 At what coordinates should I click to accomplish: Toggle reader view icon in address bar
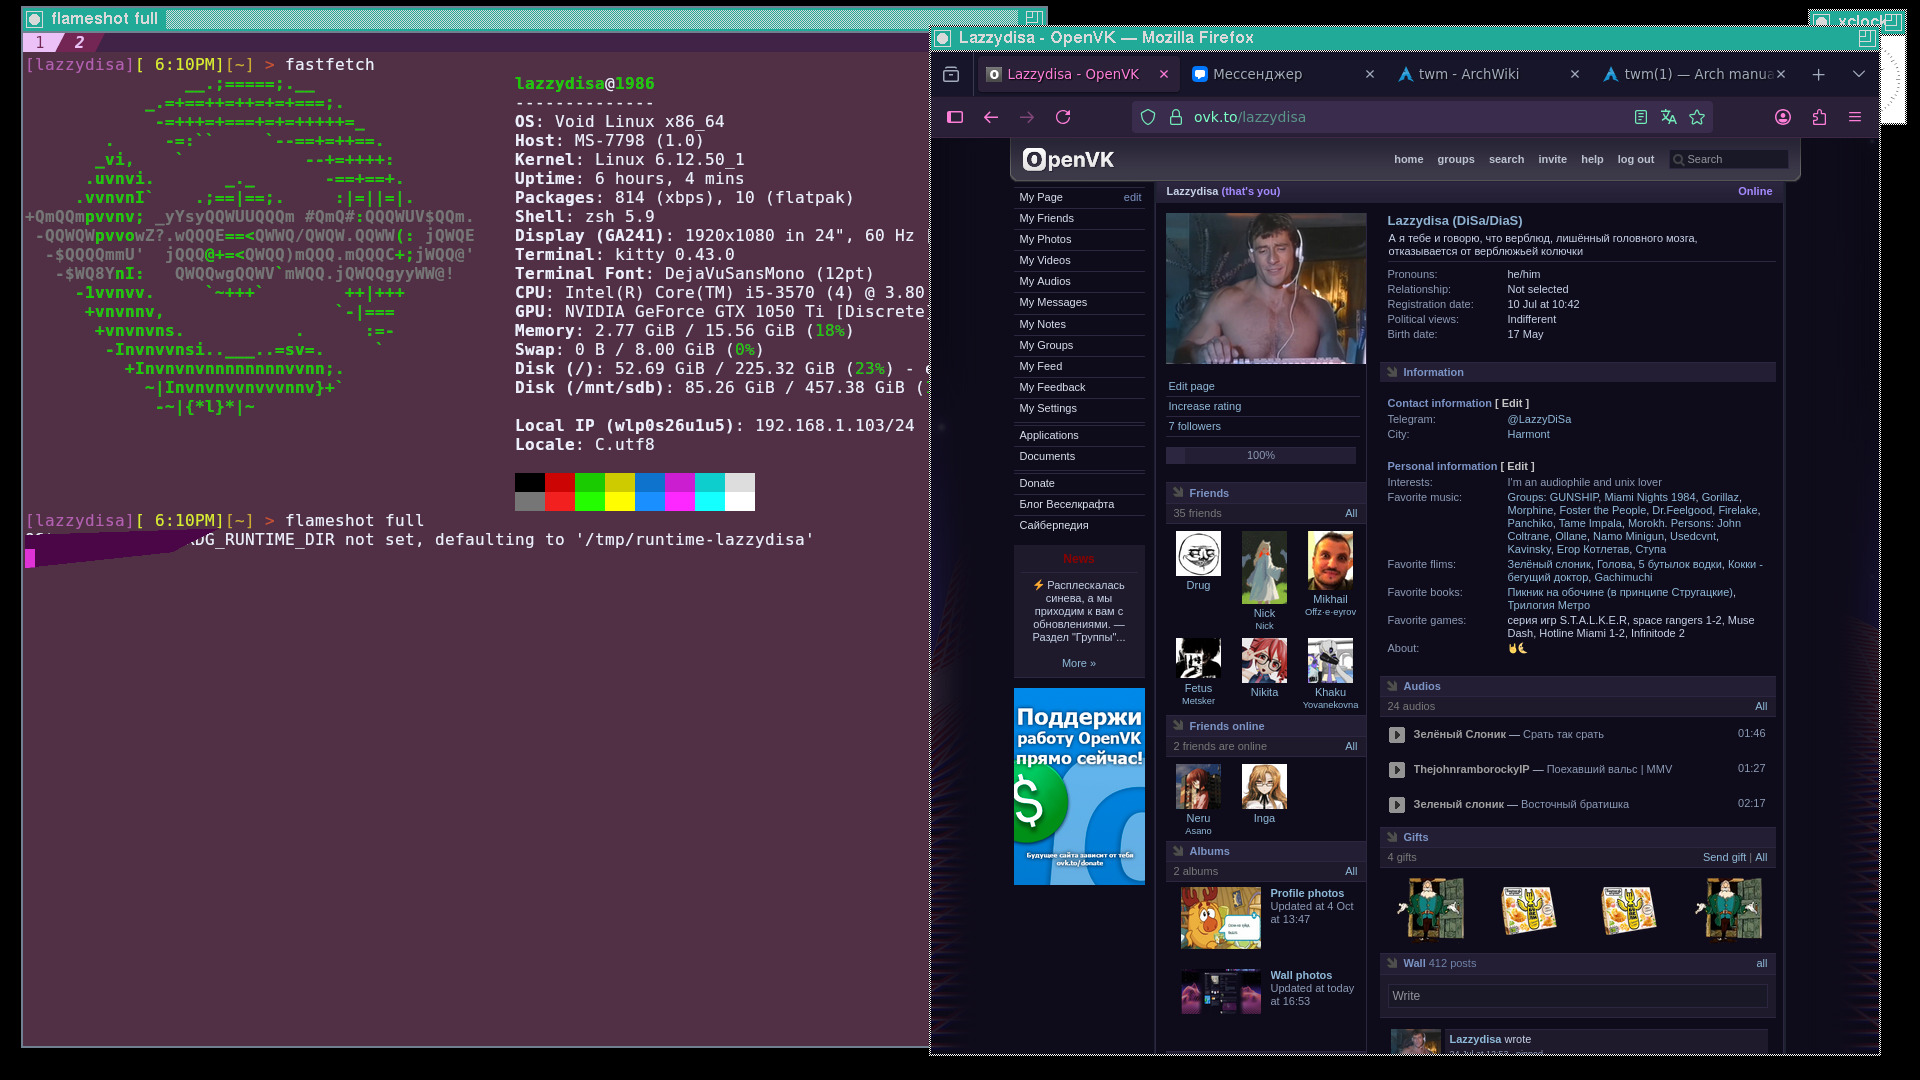1641,117
